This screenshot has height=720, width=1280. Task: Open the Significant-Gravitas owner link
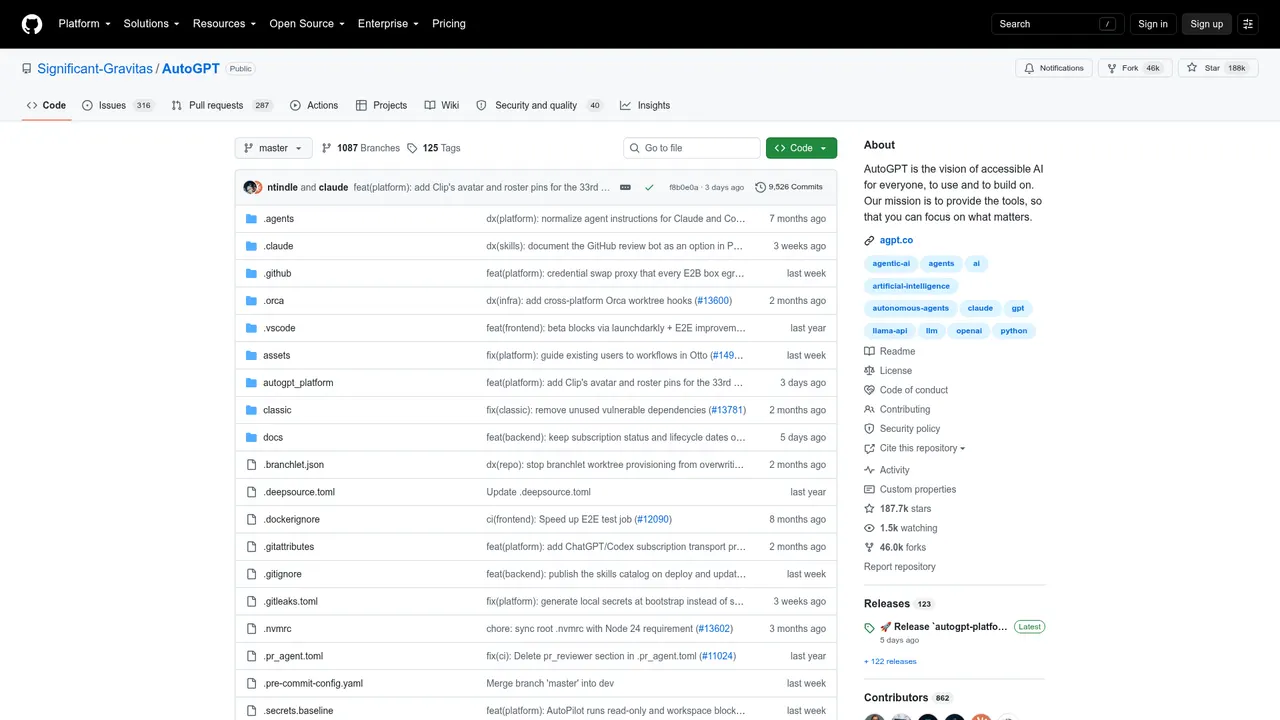tap(95, 69)
